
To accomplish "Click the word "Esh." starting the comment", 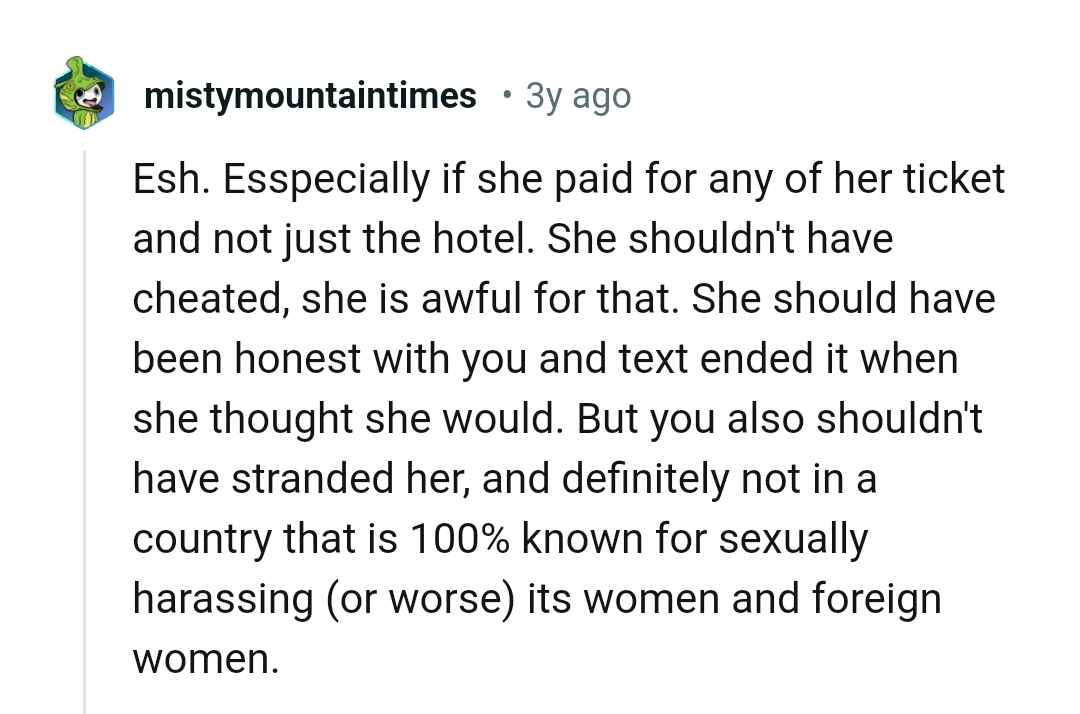I will click(169, 180).
